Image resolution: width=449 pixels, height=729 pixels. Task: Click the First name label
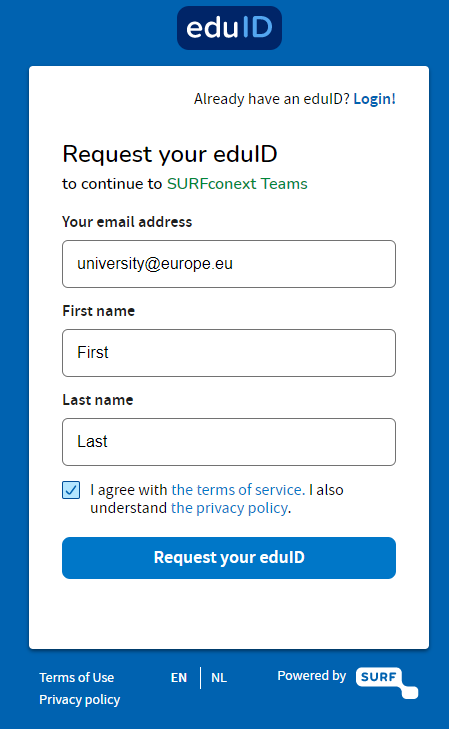point(99,311)
